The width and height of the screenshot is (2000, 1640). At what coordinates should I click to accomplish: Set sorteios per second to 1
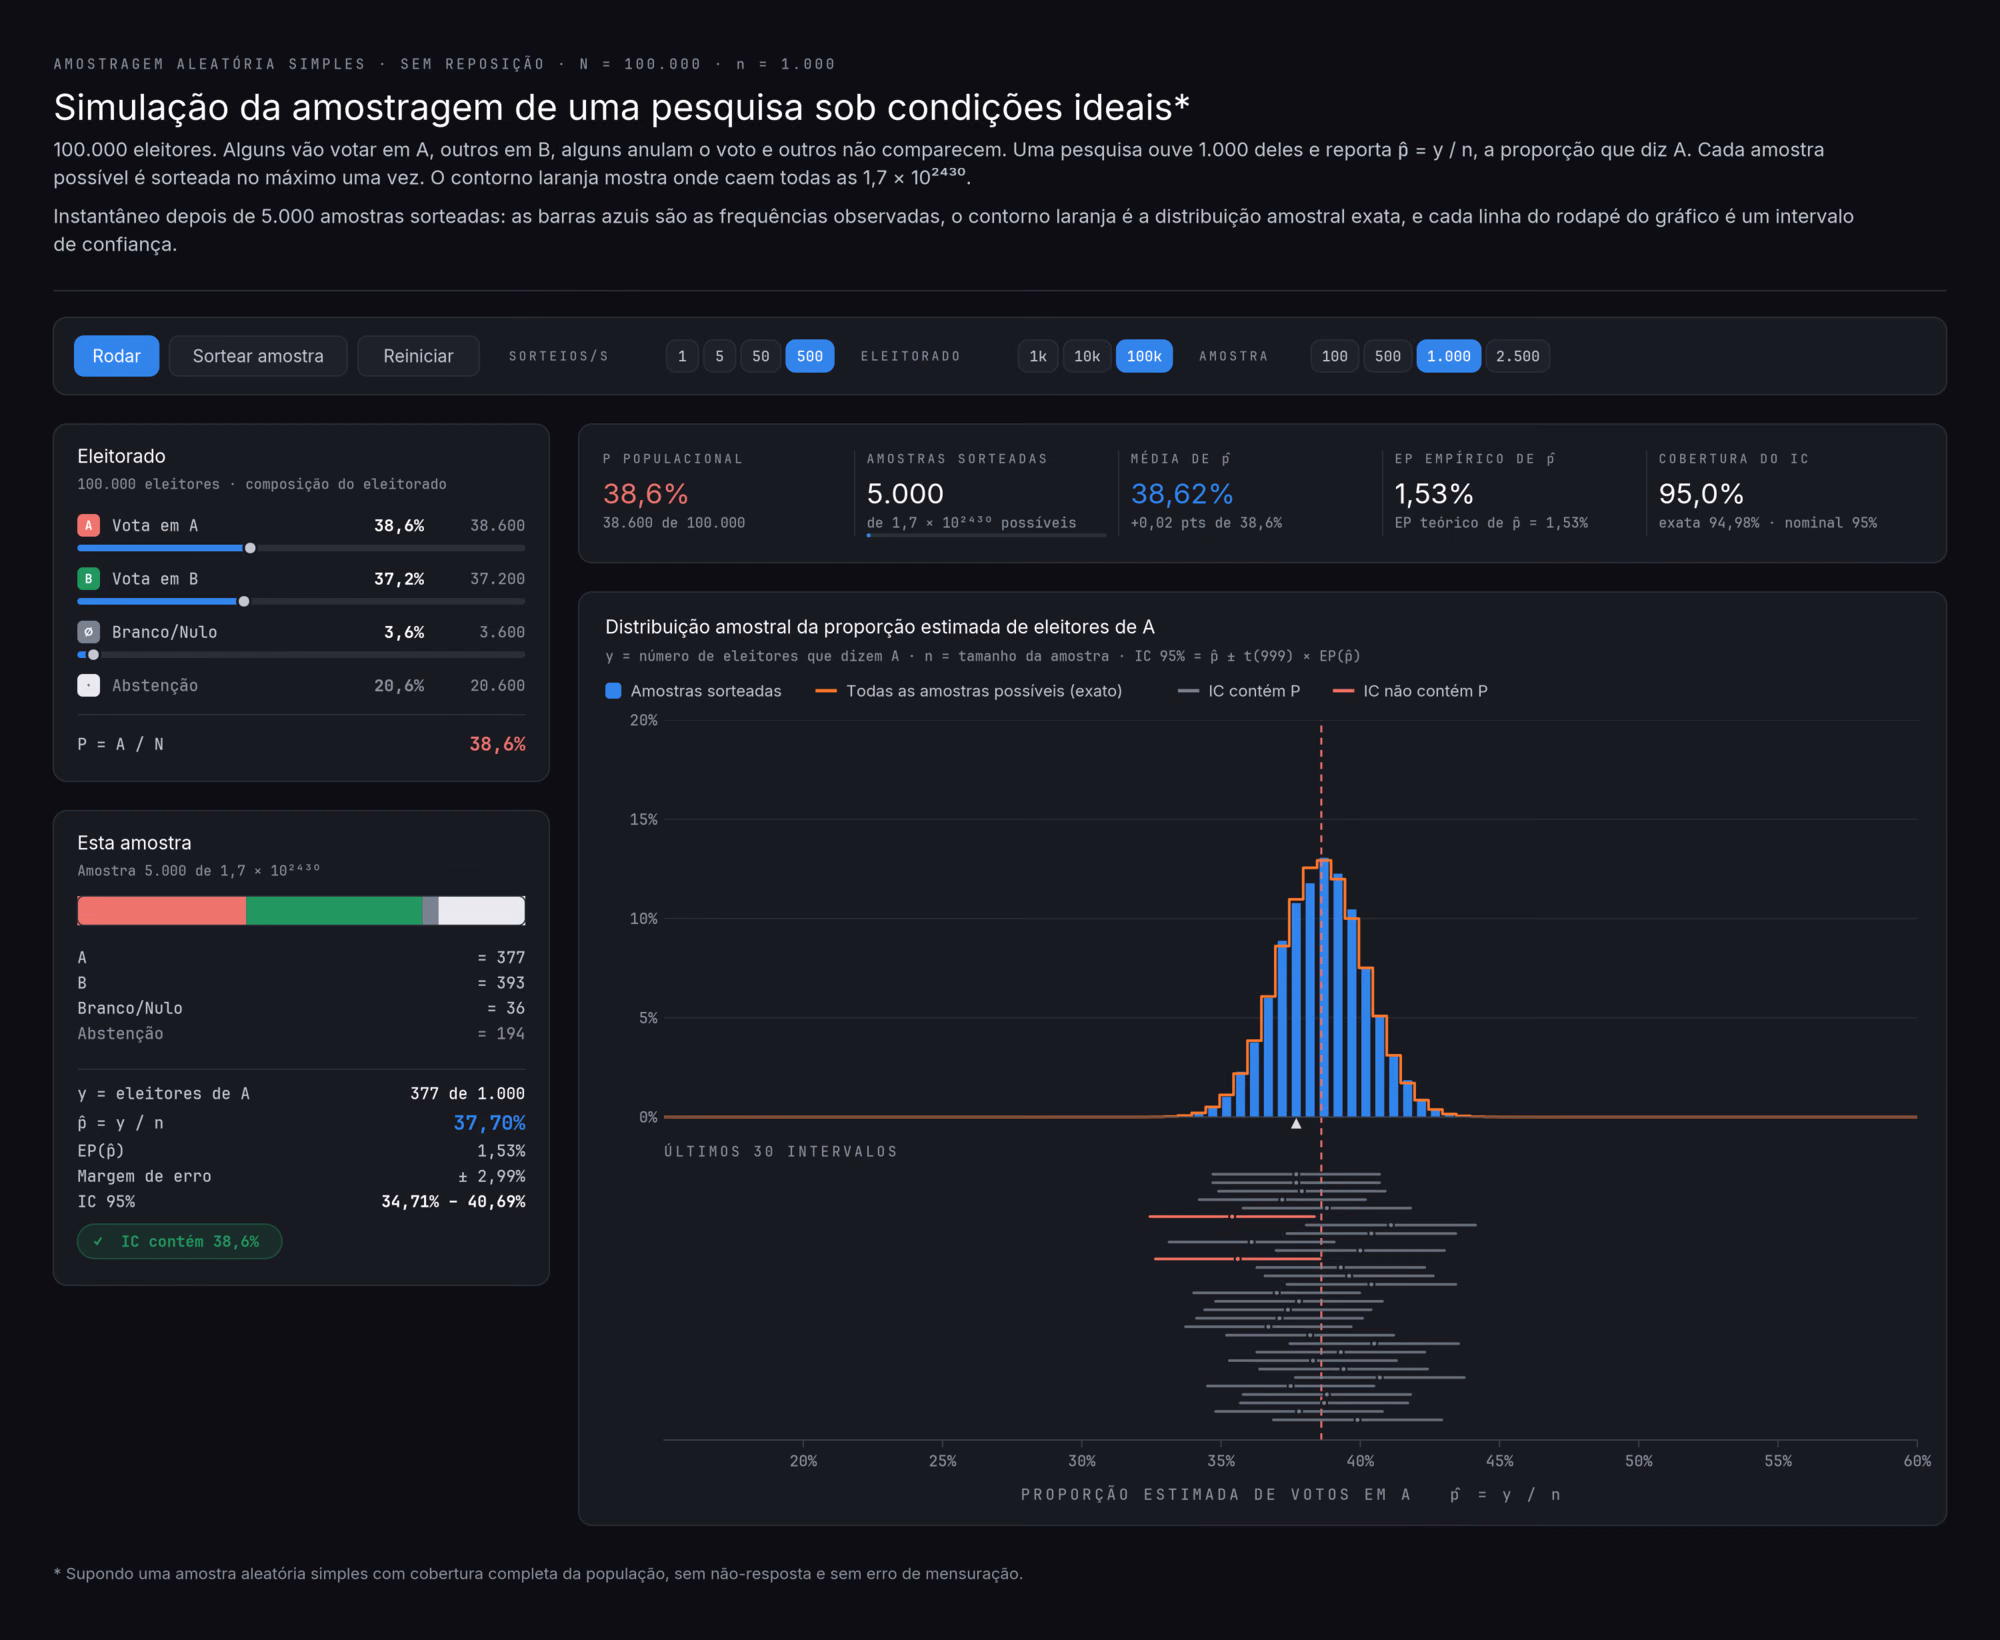(682, 356)
